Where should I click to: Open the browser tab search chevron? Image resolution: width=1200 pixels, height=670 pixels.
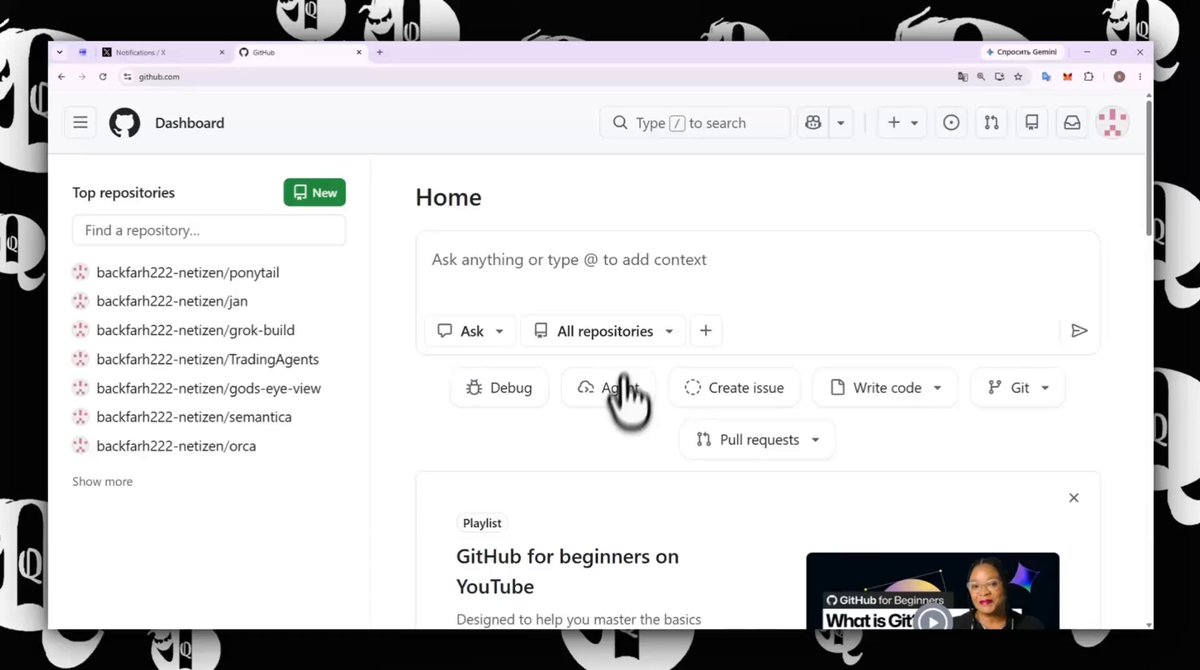(60, 52)
